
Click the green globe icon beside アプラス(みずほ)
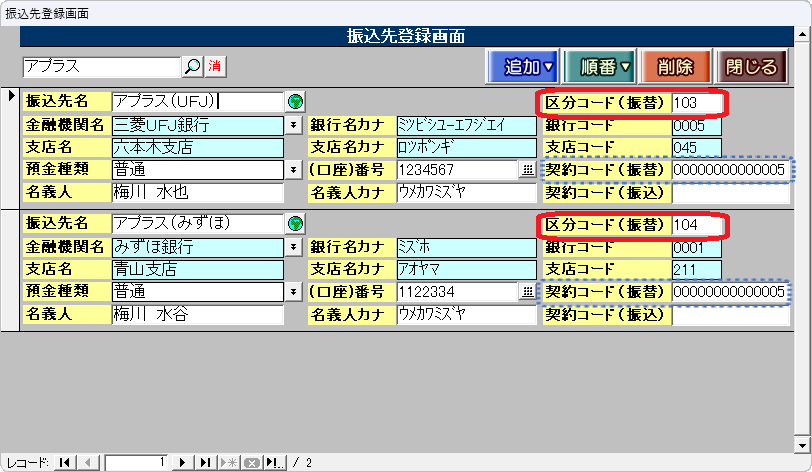[x=295, y=223]
